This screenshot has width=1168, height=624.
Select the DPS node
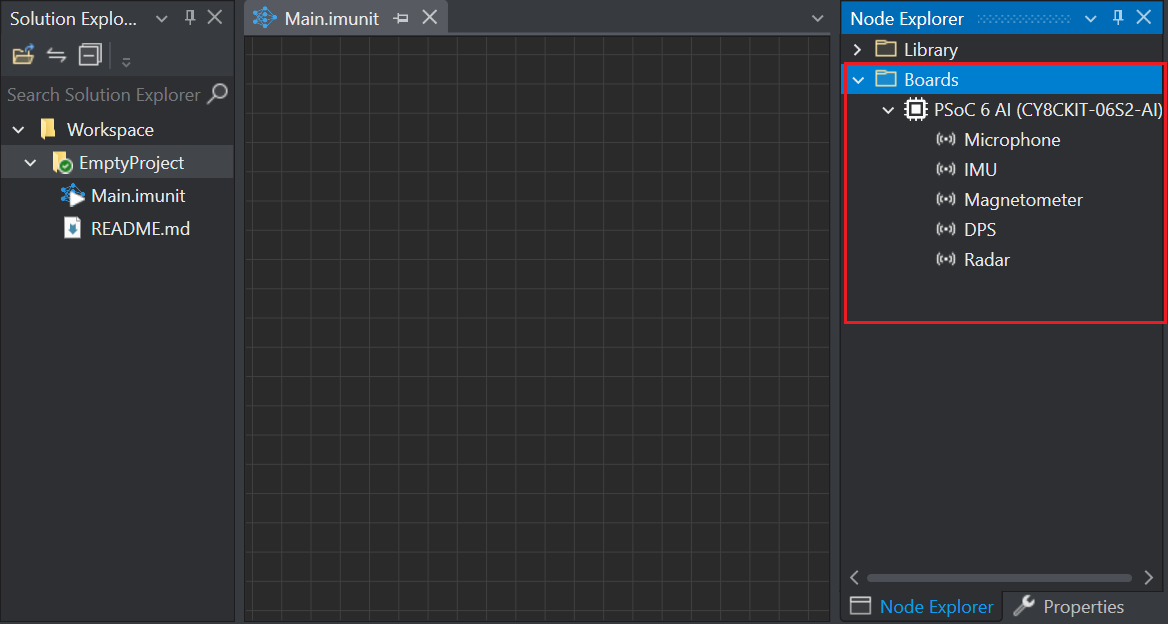coord(980,229)
